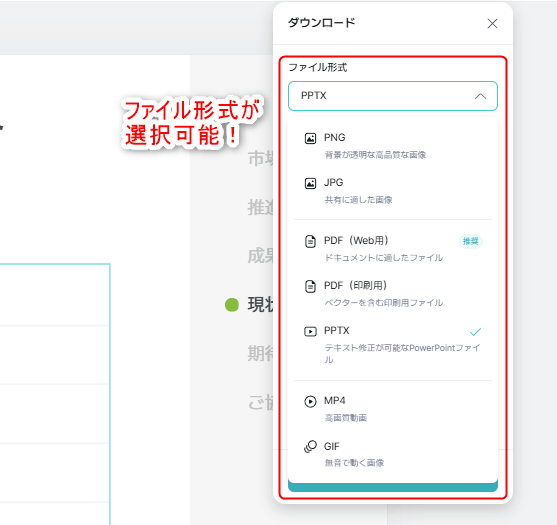
Task: Click the checkmark beside PPTX
Action: [475, 332]
